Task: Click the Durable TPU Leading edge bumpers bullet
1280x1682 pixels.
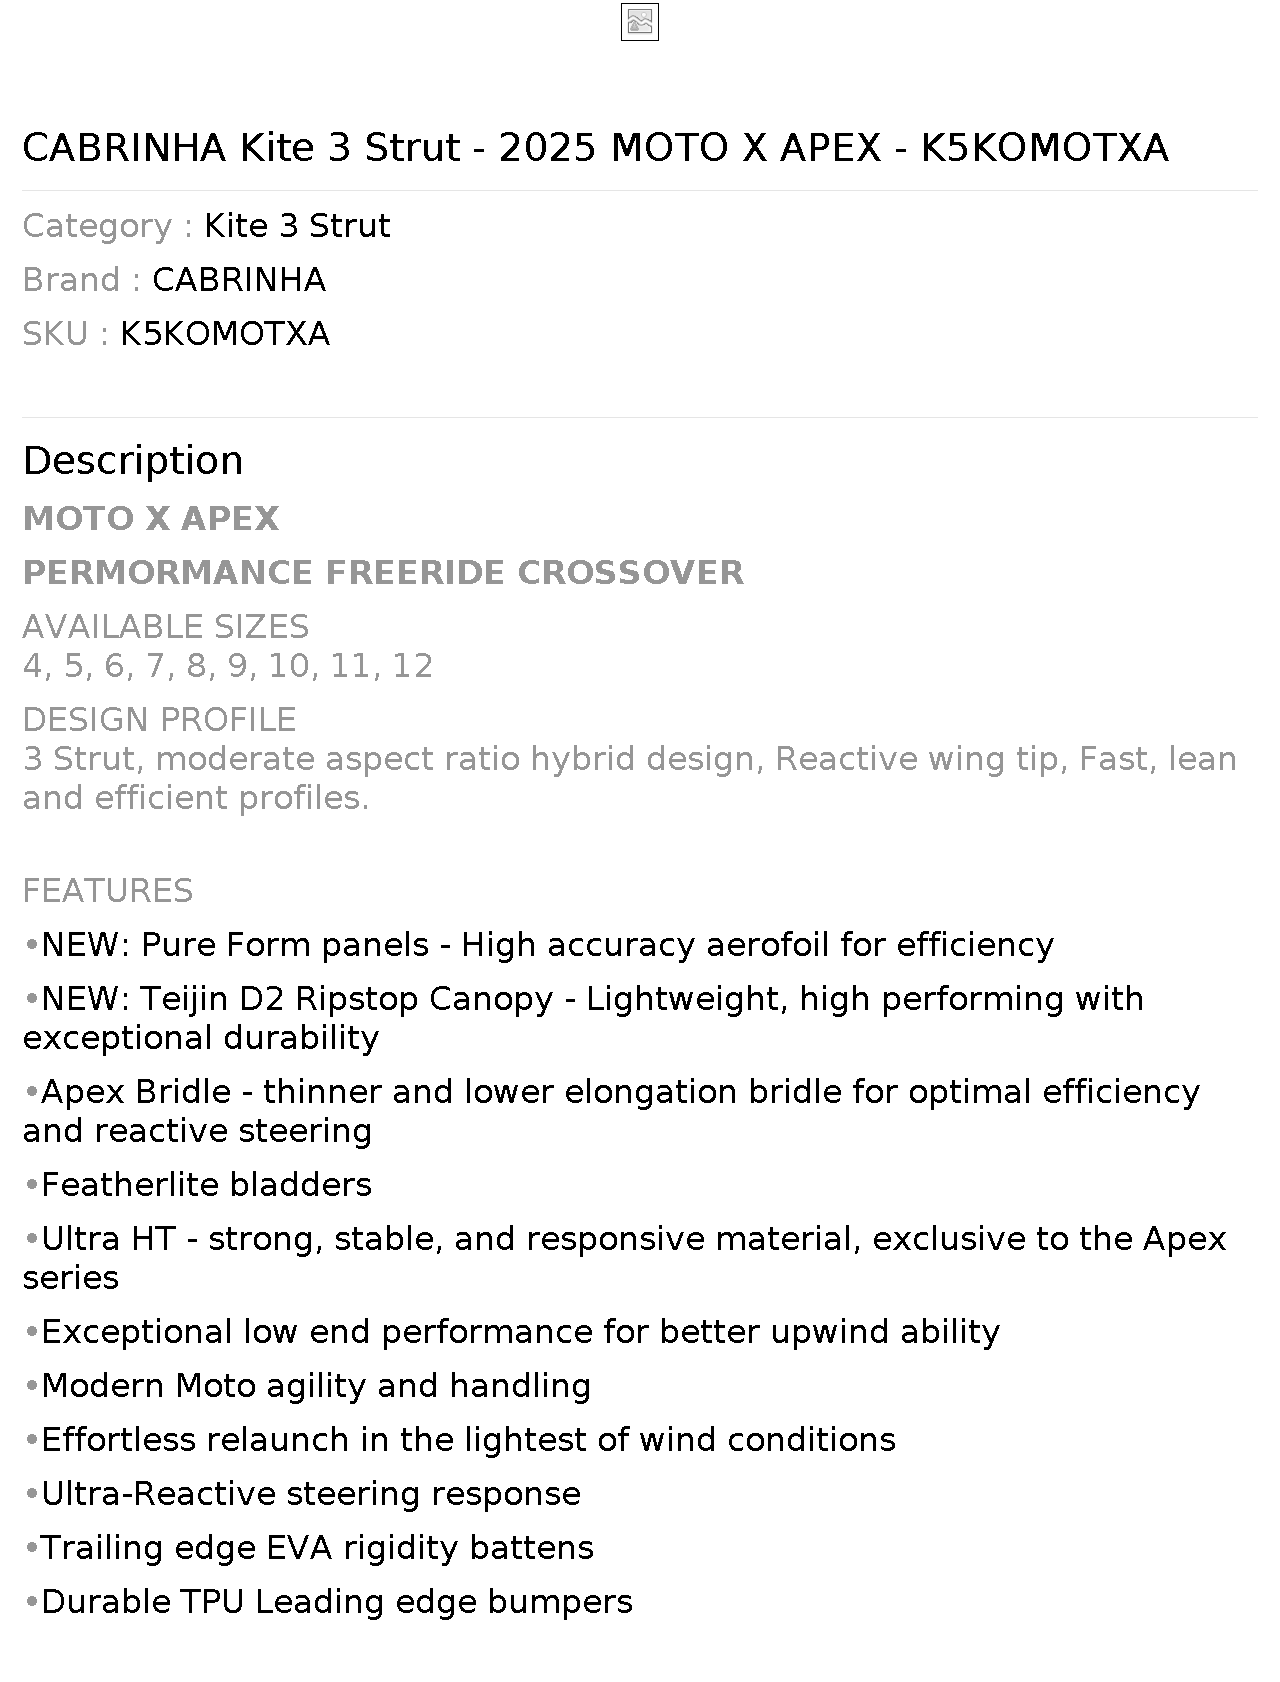Action: coord(328,1602)
